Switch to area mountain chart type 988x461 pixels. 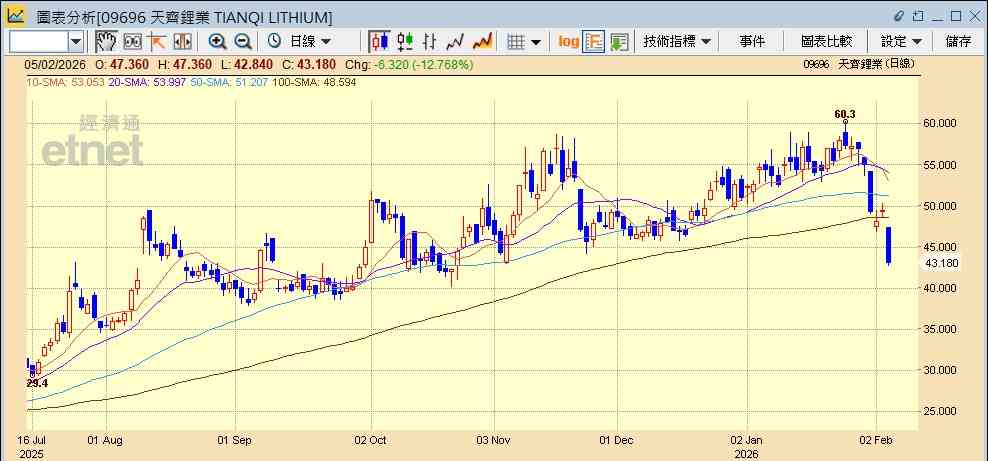[482, 42]
